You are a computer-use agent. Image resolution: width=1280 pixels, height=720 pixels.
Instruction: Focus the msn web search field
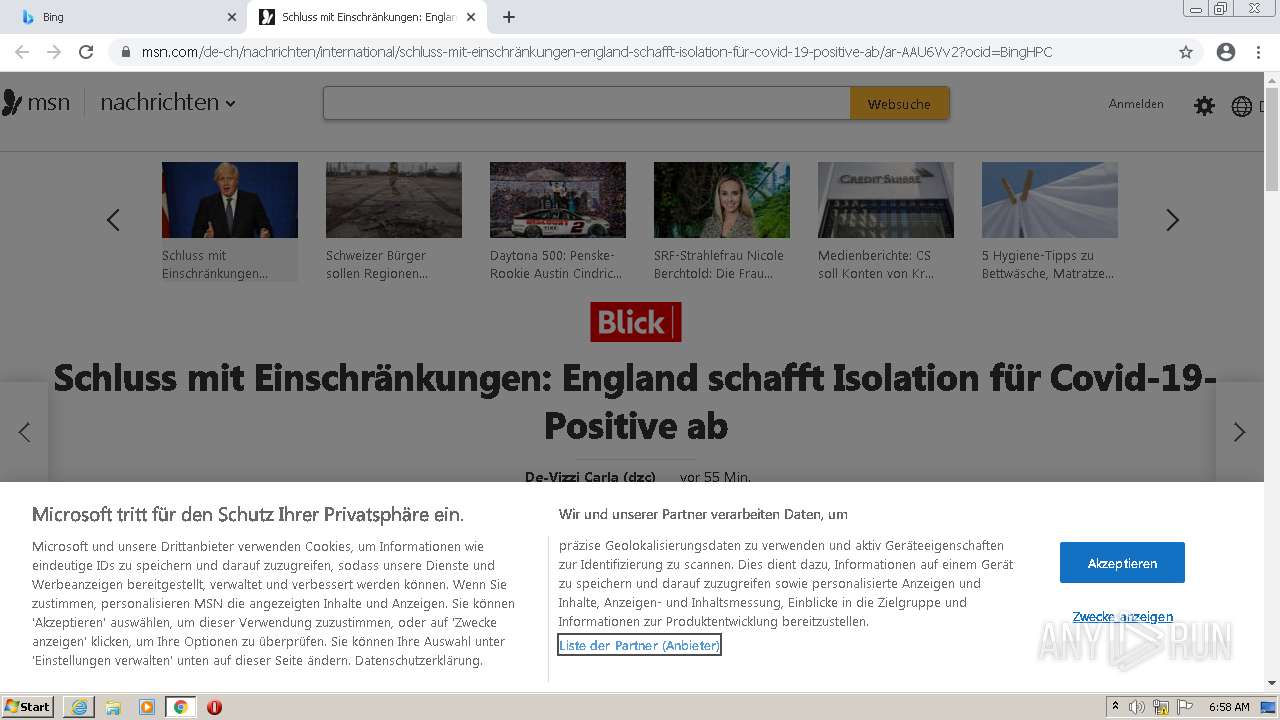(x=587, y=103)
